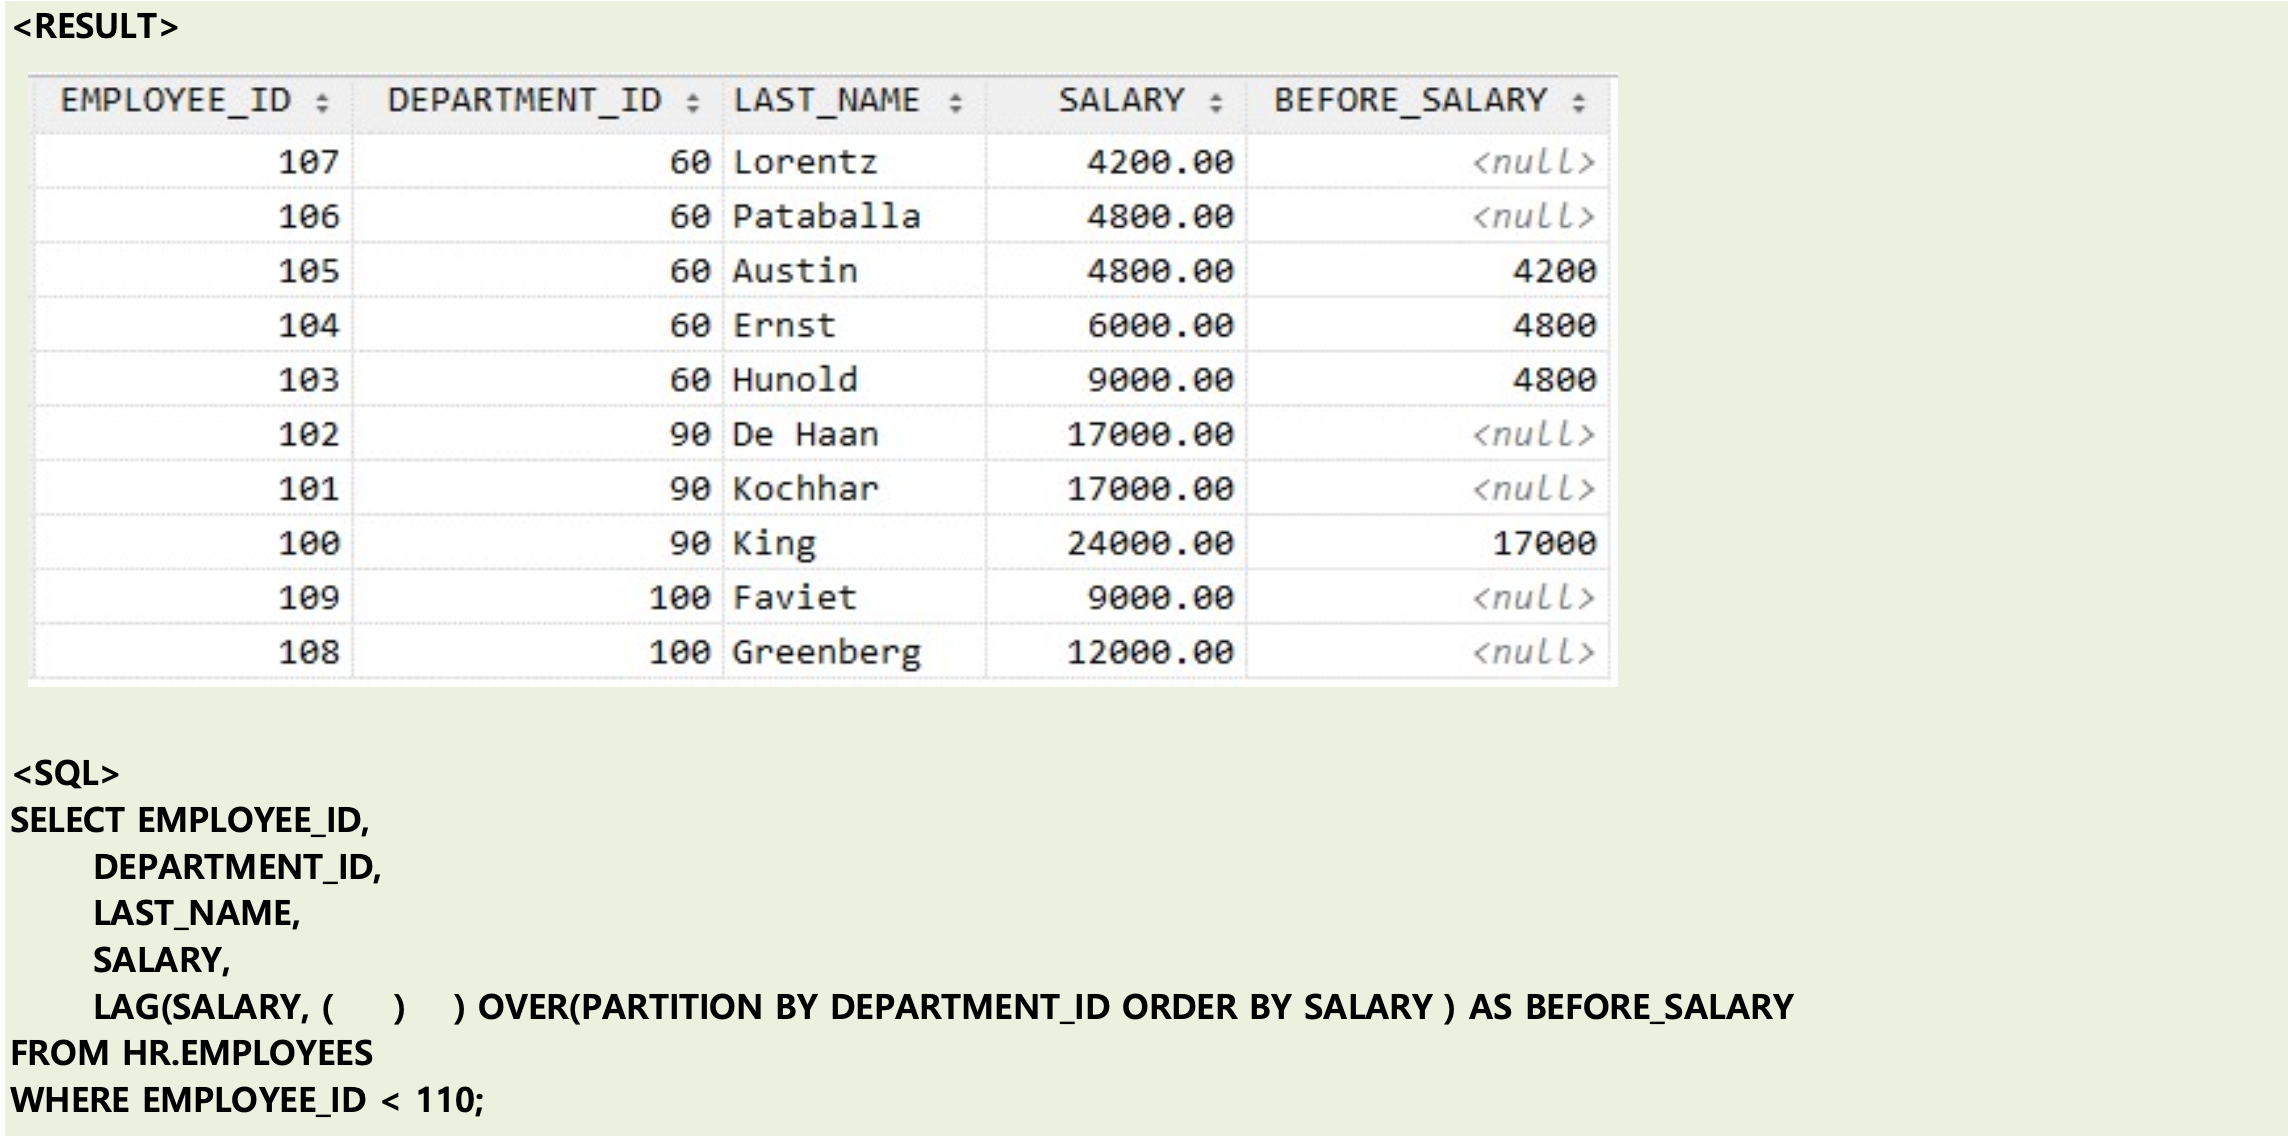Select Faviet's department ID cell

(x=679, y=598)
